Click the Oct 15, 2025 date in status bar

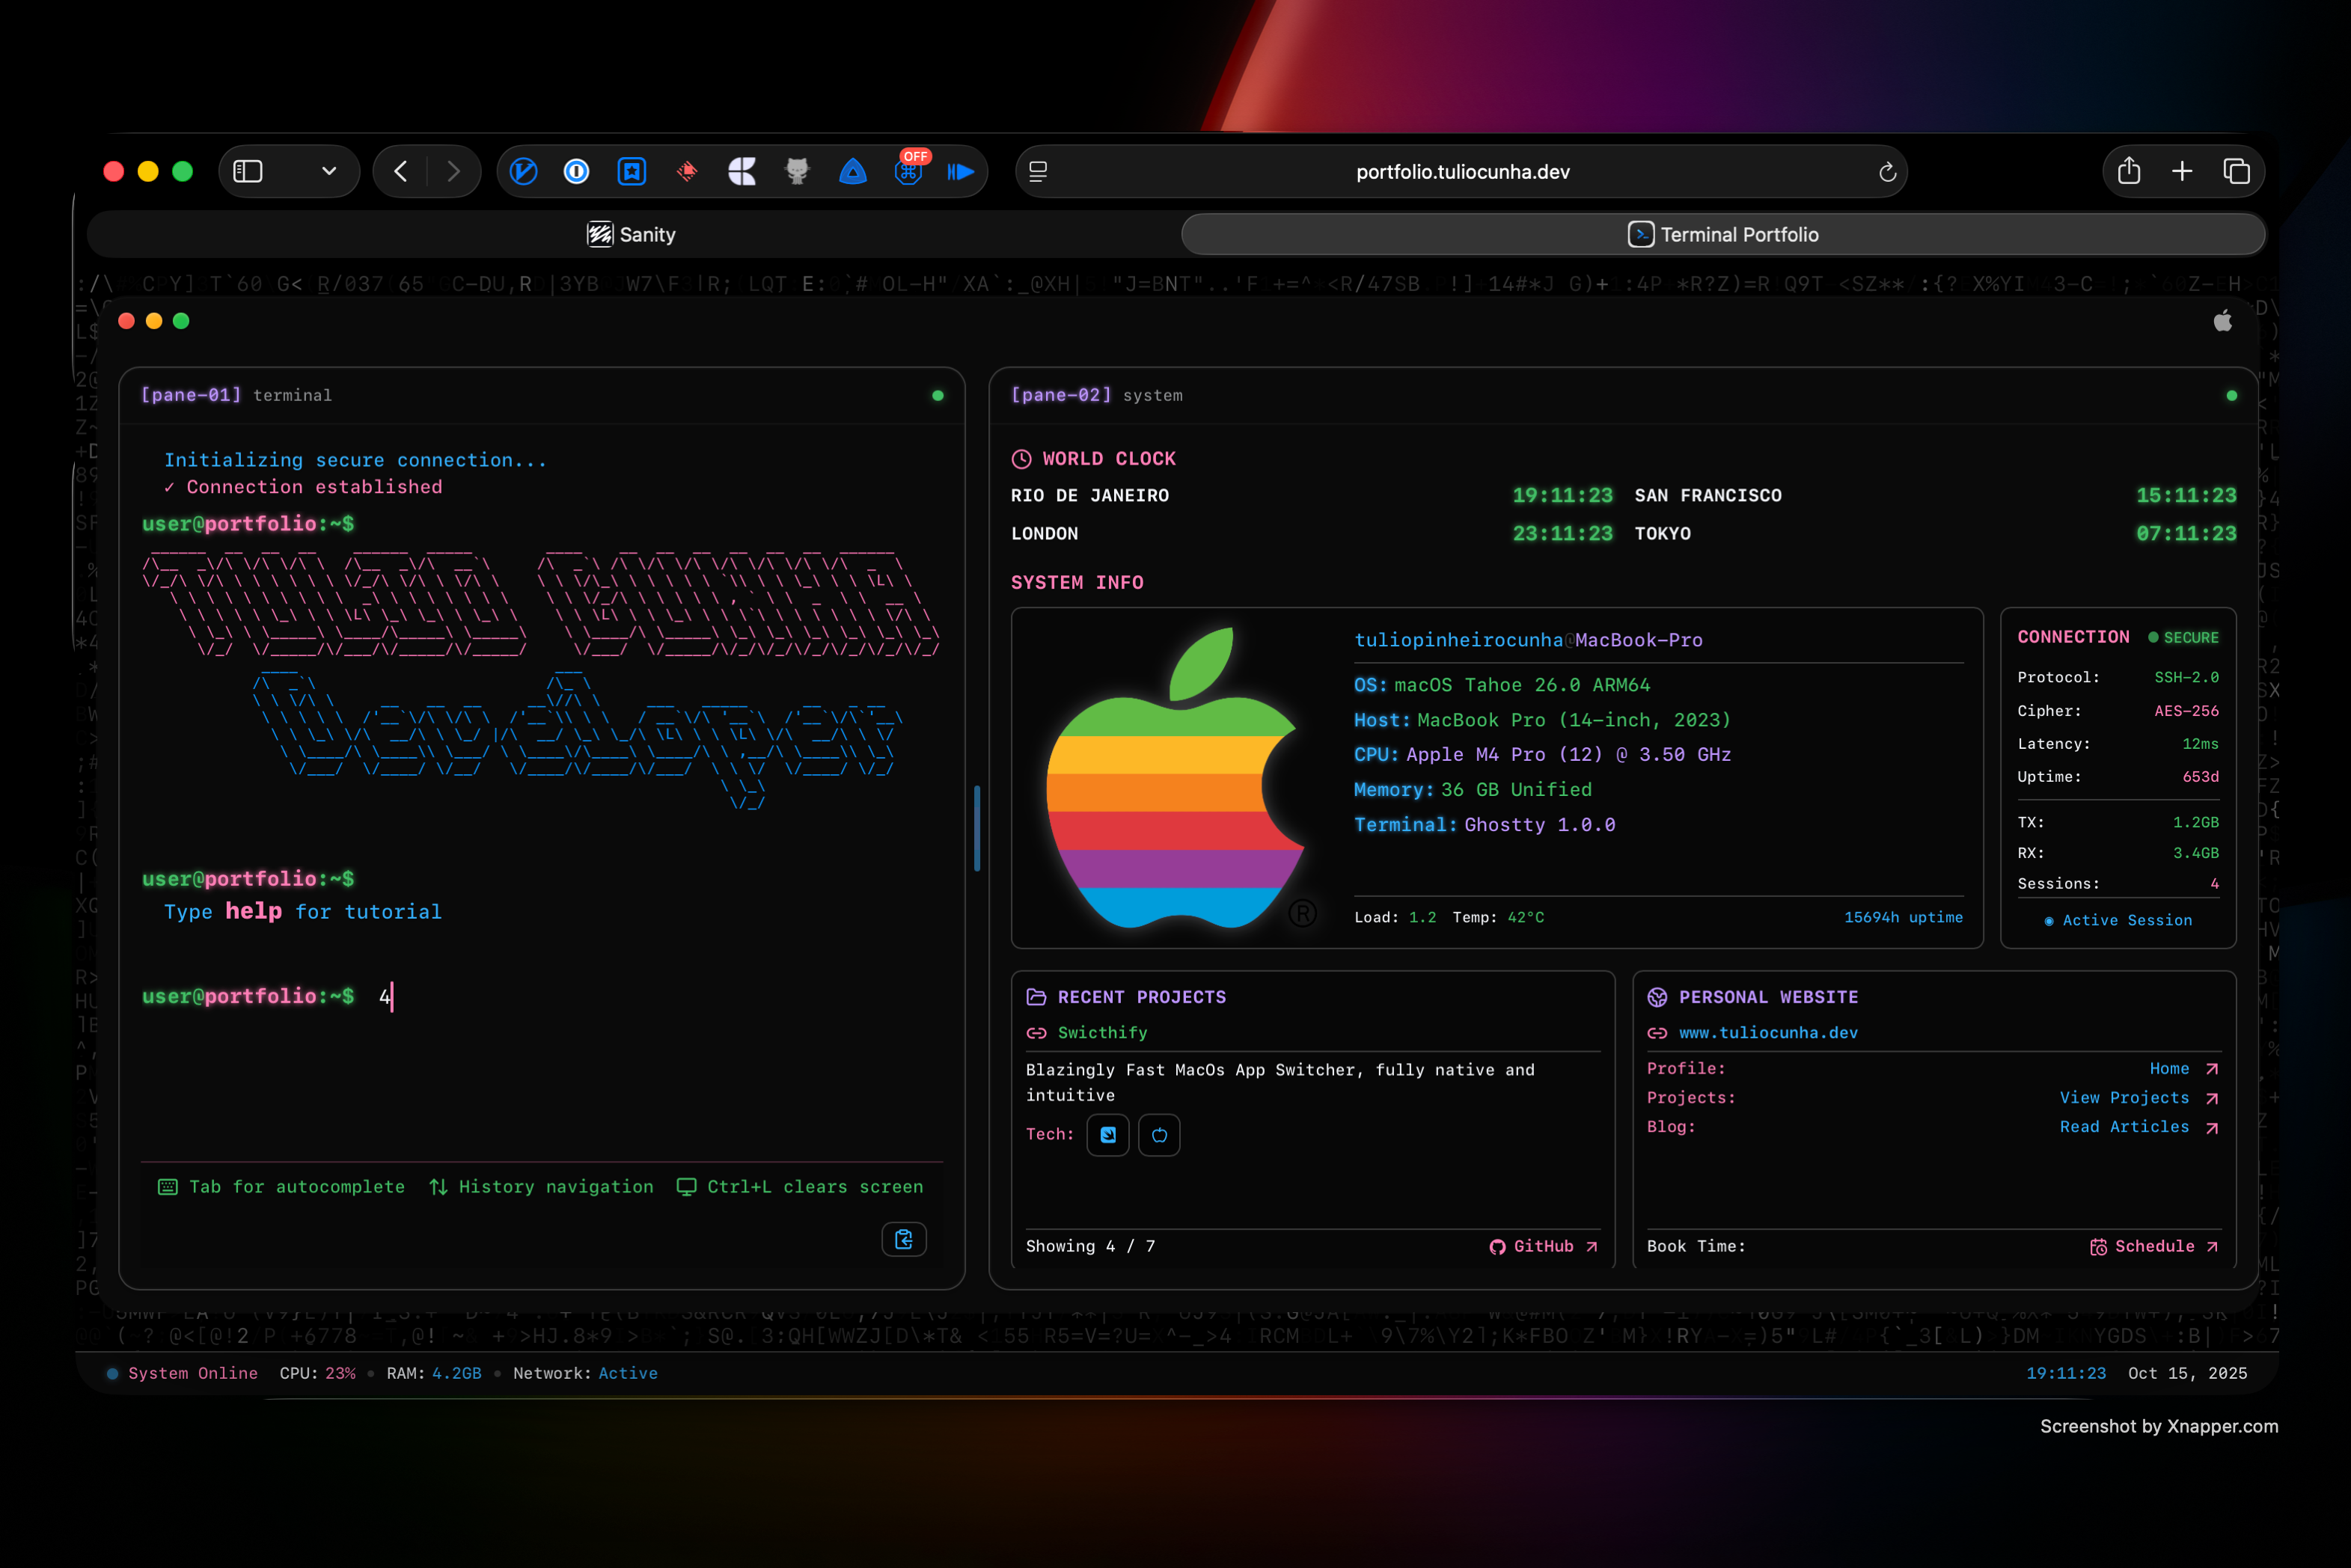2187,1373
